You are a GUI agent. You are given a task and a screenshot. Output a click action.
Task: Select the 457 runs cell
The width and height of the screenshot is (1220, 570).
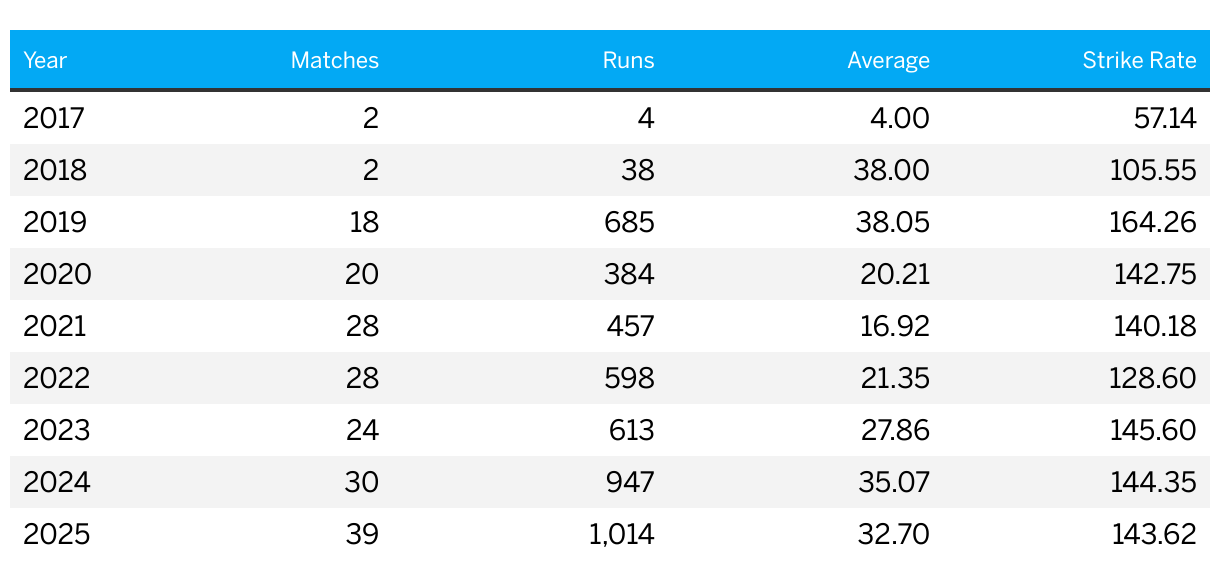coord(629,326)
